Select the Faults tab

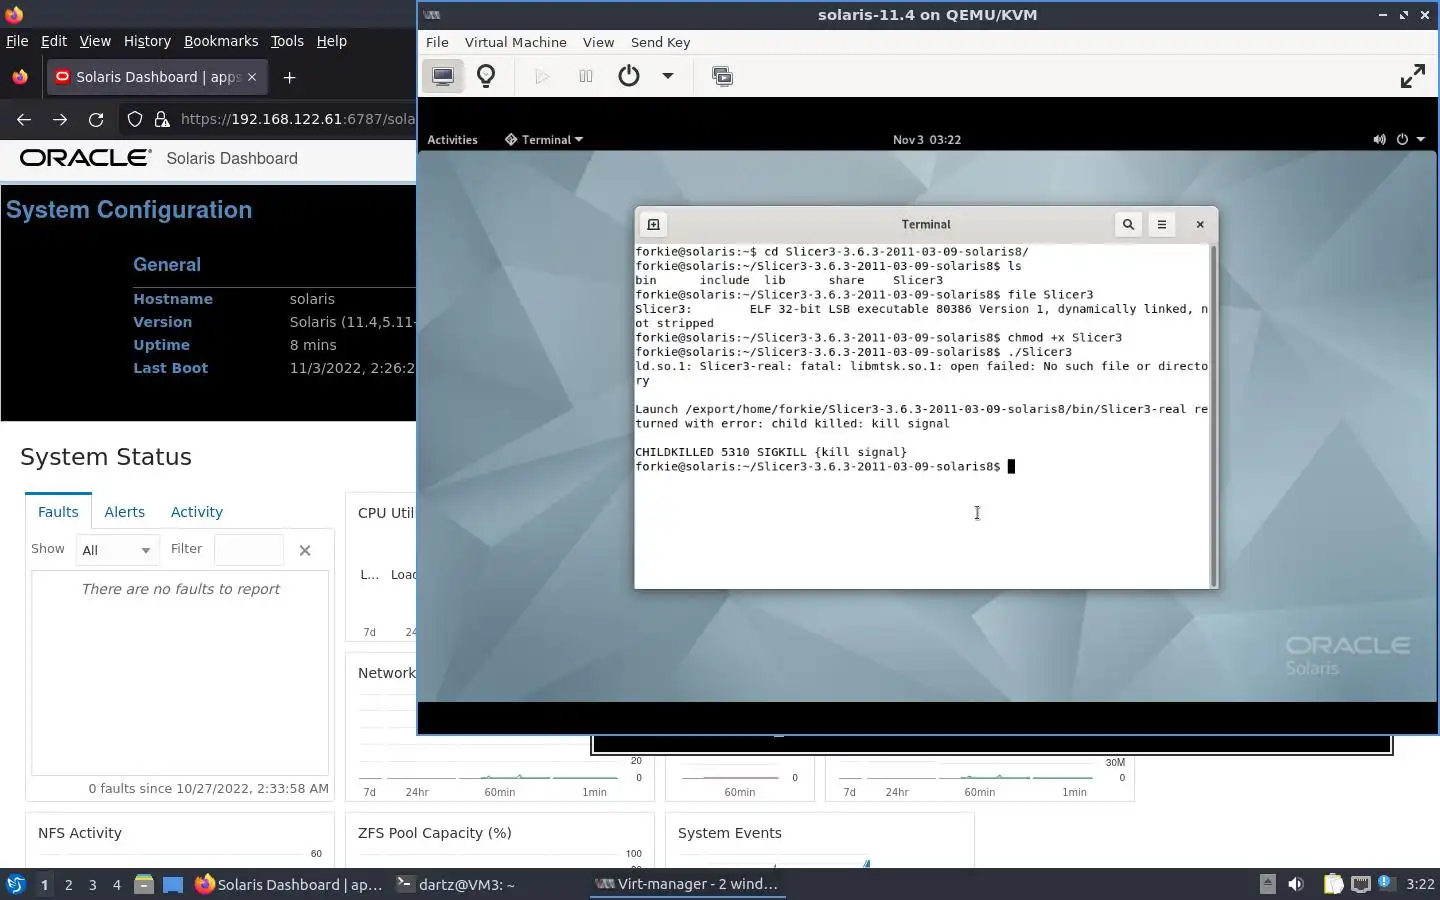click(x=58, y=511)
